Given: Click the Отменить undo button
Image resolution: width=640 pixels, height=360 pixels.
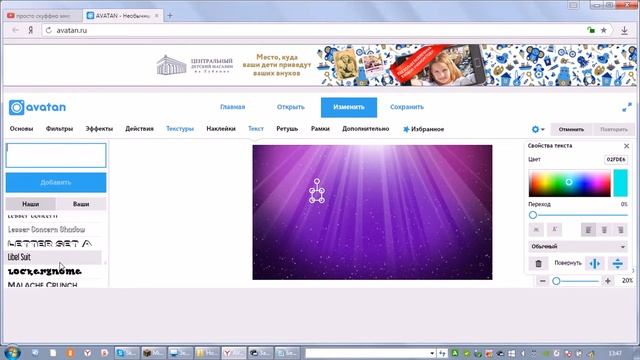Looking at the screenshot, I should (571, 129).
